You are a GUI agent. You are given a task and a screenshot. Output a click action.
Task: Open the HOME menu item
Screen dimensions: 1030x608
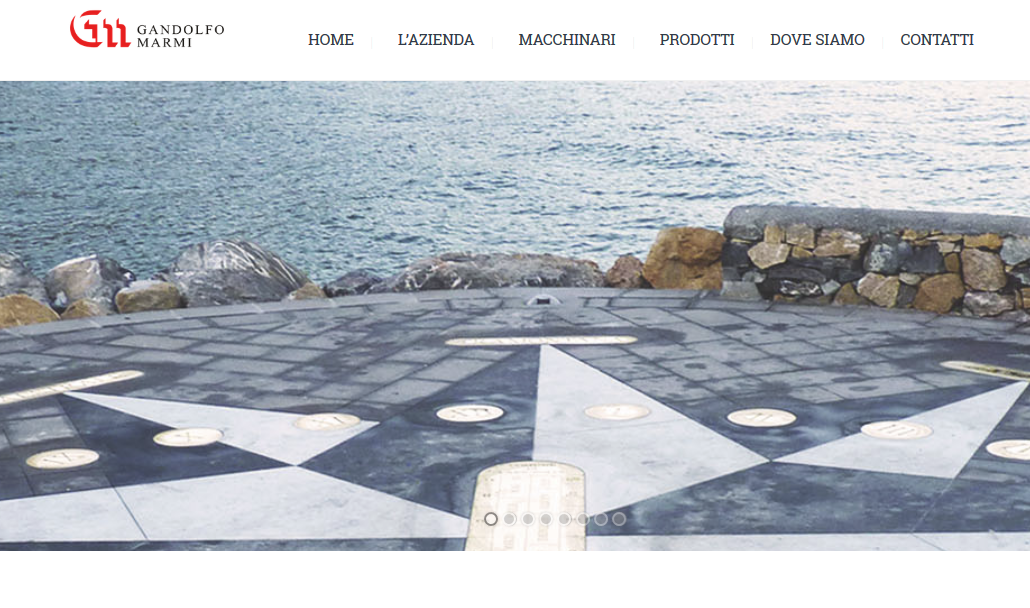click(x=331, y=39)
